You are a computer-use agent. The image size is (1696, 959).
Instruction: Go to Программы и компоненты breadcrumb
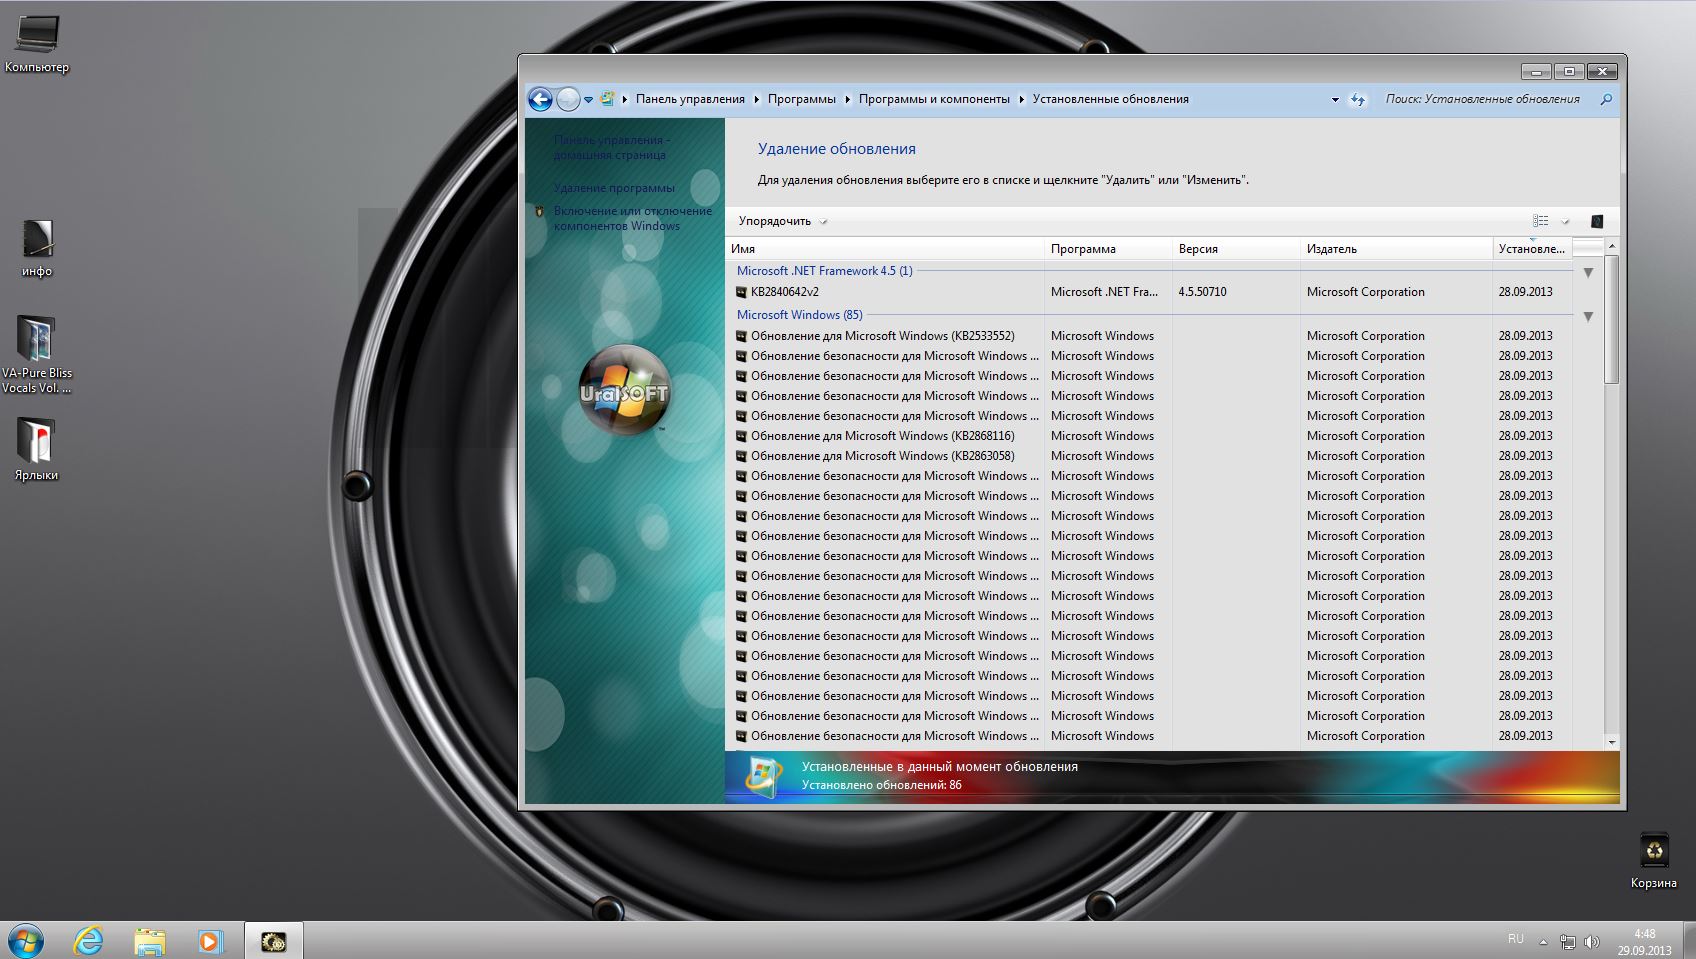pyautogui.click(x=934, y=99)
